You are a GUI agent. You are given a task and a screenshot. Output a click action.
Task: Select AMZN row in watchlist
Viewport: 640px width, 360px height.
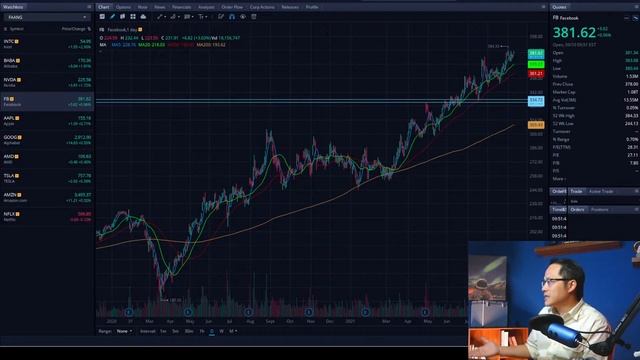pyautogui.click(x=47, y=197)
